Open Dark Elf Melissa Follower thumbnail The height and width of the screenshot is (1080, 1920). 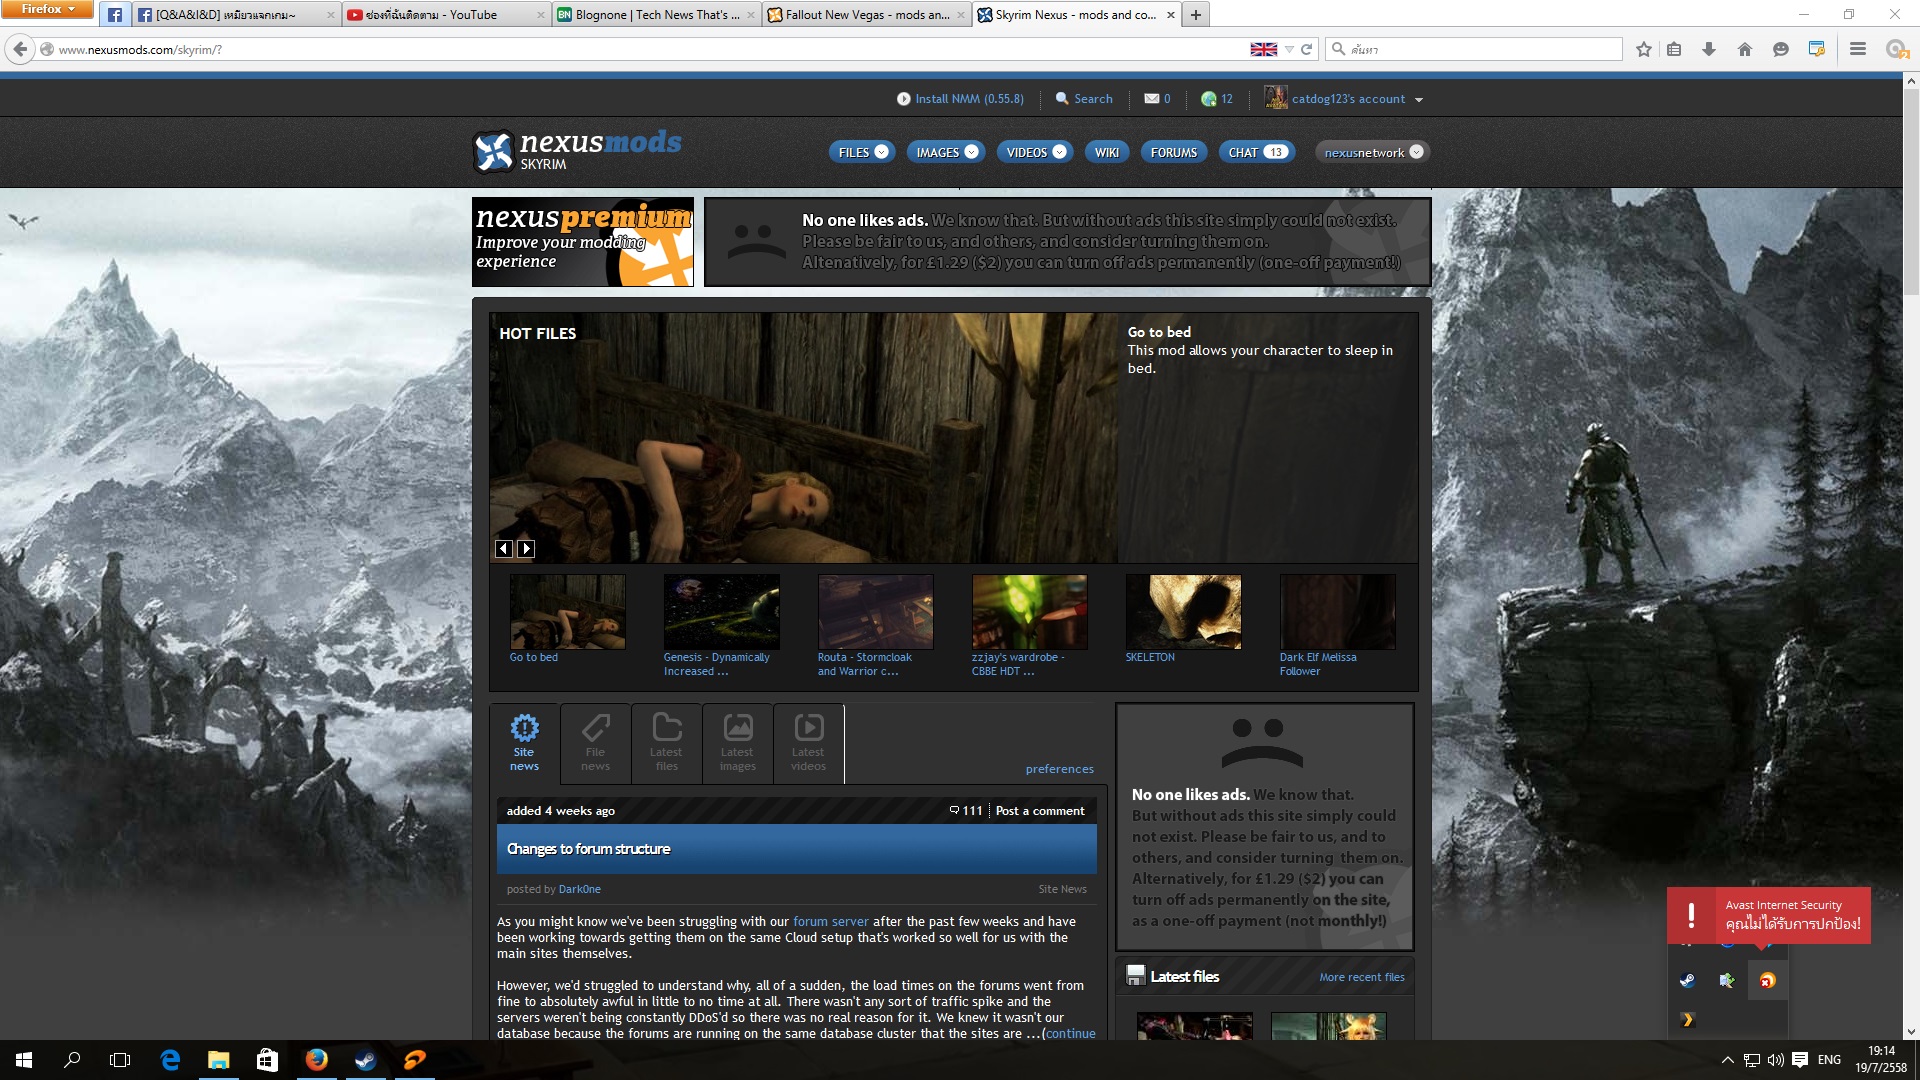tap(1337, 612)
